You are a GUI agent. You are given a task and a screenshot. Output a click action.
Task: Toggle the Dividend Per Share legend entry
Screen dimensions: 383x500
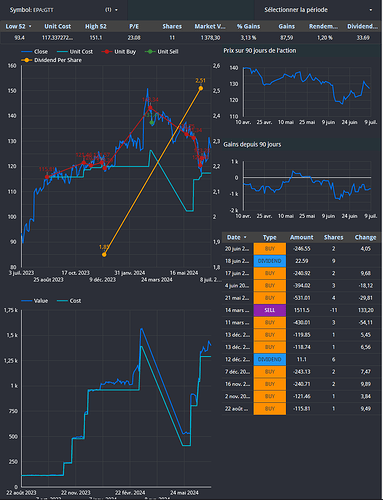(x=52, y=60)
